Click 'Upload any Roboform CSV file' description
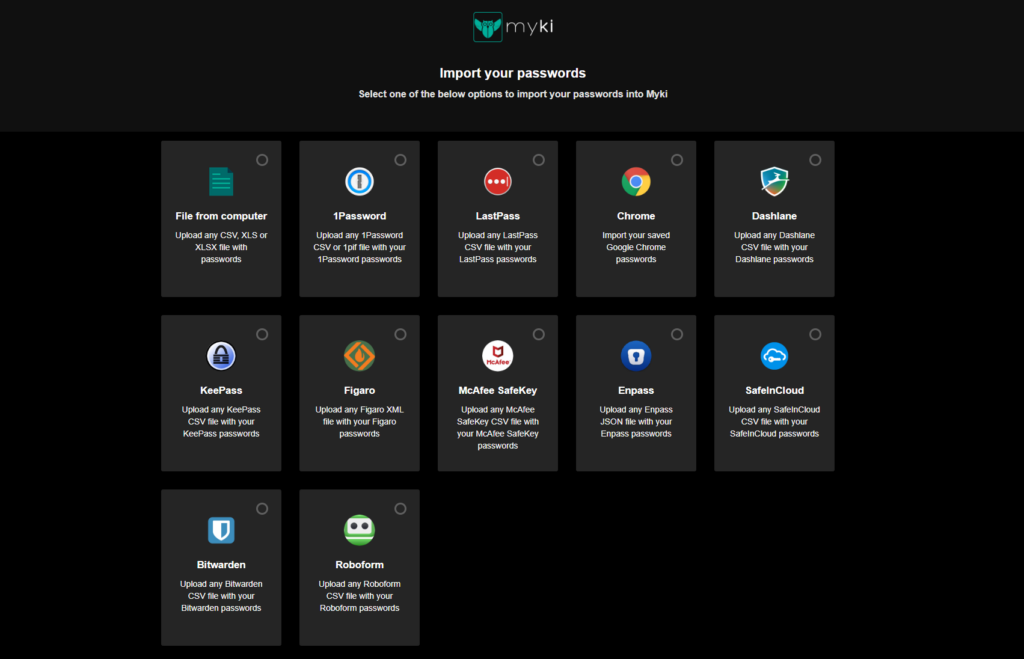Viewport: 1024px width, 659px height. (359, 596)
